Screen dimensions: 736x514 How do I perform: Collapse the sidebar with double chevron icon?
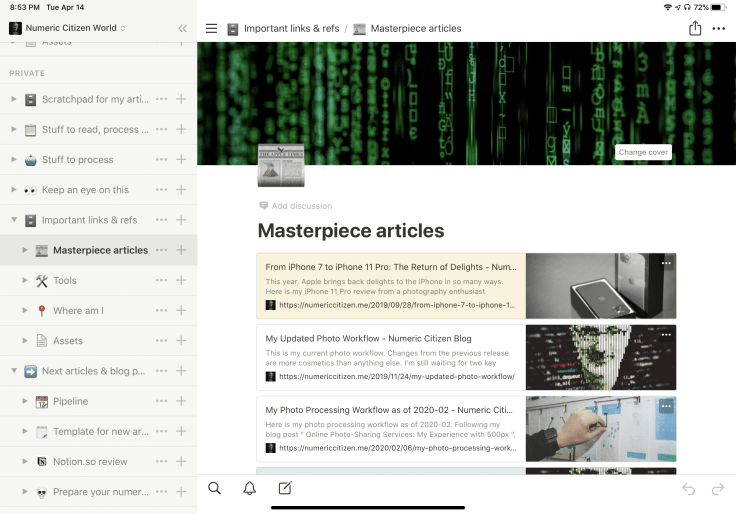(183, 29)
